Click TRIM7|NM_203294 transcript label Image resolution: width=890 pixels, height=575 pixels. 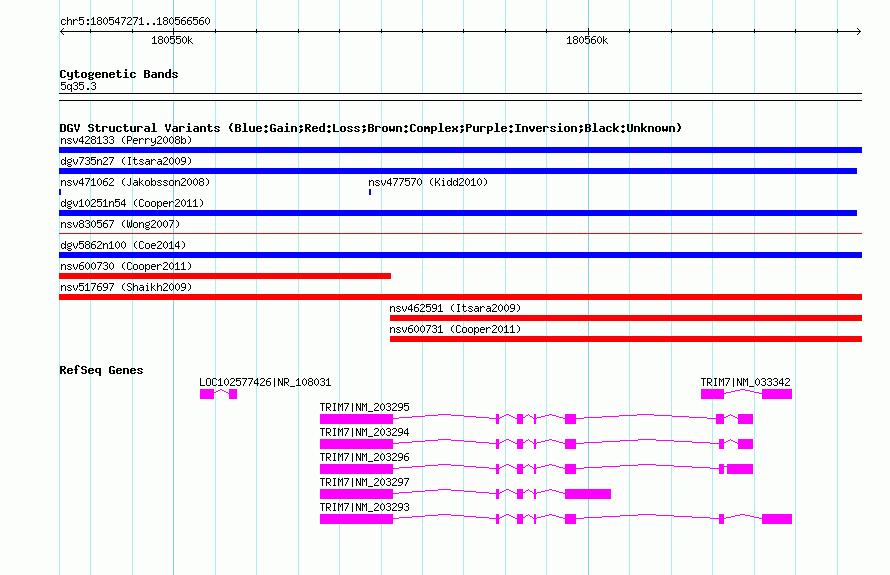click(x=364, y=433)
